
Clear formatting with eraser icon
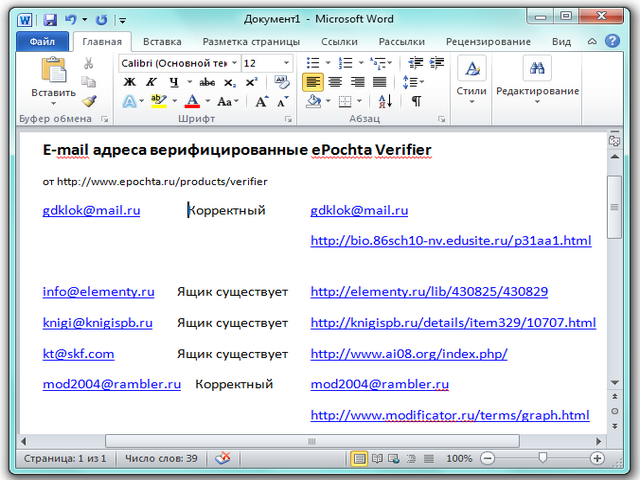(x=282, y=82)
